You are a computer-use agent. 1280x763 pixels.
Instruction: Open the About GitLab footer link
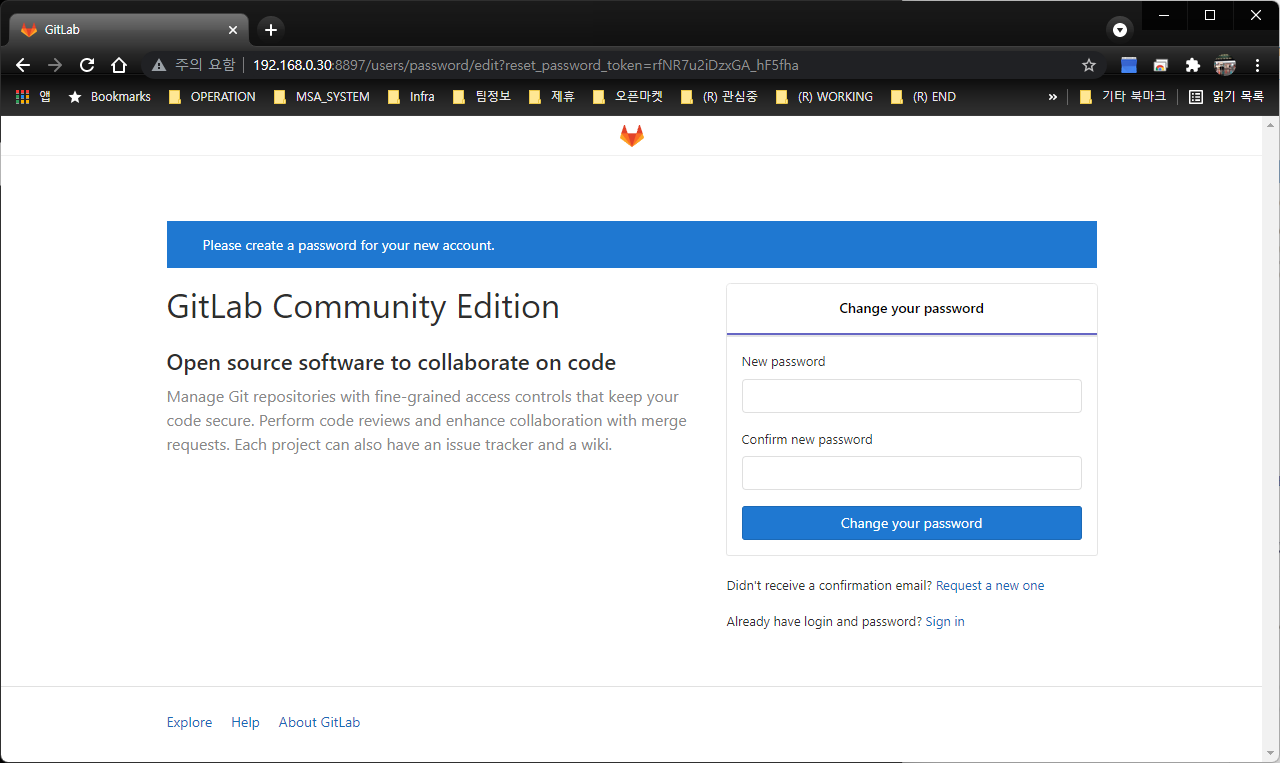tap(319, 723)
